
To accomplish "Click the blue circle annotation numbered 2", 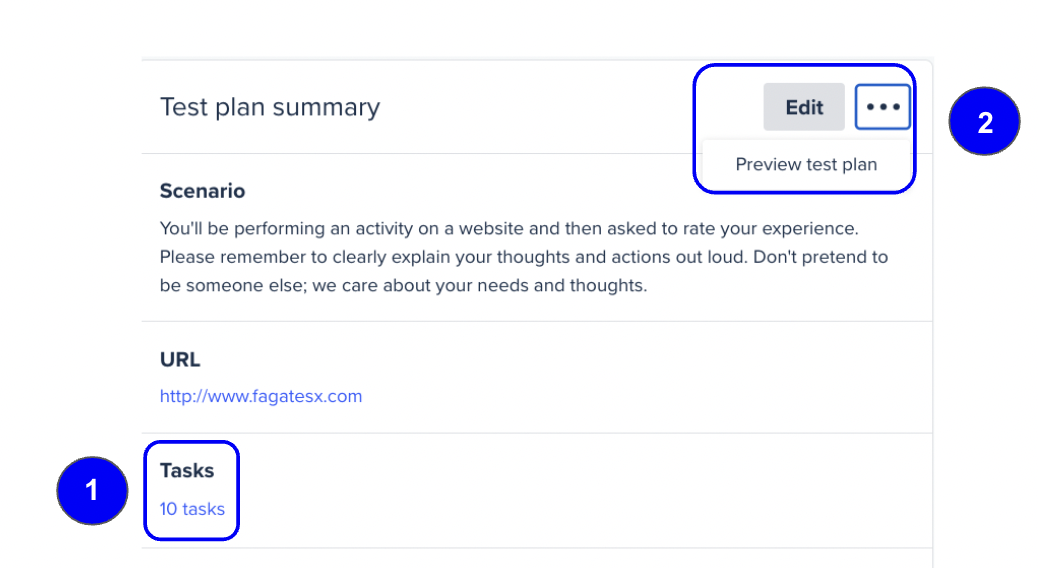I will (x=984, y=122).
